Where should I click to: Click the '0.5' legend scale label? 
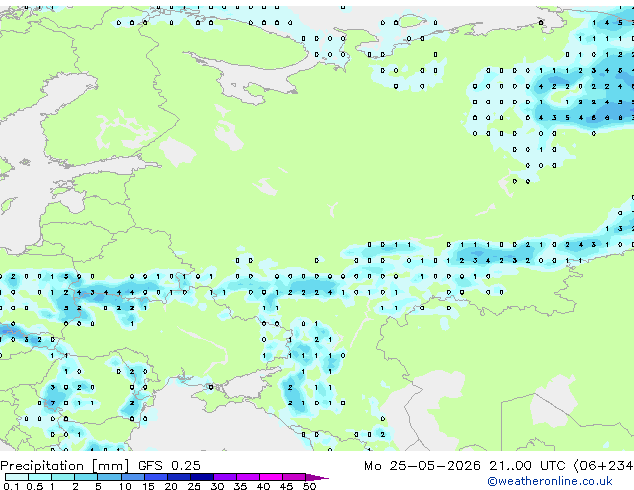(34, 486)
